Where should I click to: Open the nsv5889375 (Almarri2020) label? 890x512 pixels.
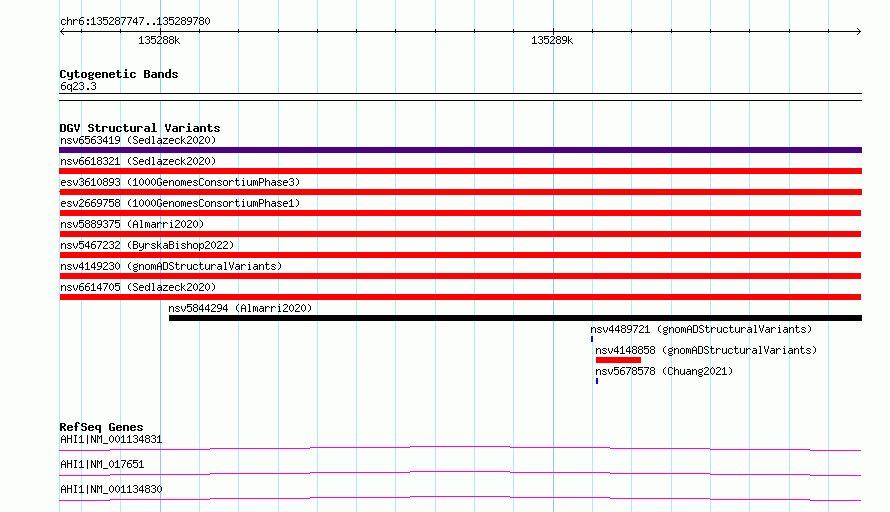[132, 224]
